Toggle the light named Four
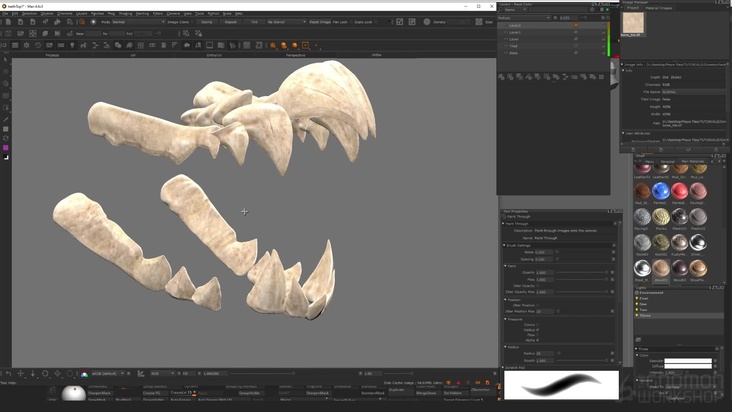The height and width of the screenshot is (412, 732). (637, 298)
